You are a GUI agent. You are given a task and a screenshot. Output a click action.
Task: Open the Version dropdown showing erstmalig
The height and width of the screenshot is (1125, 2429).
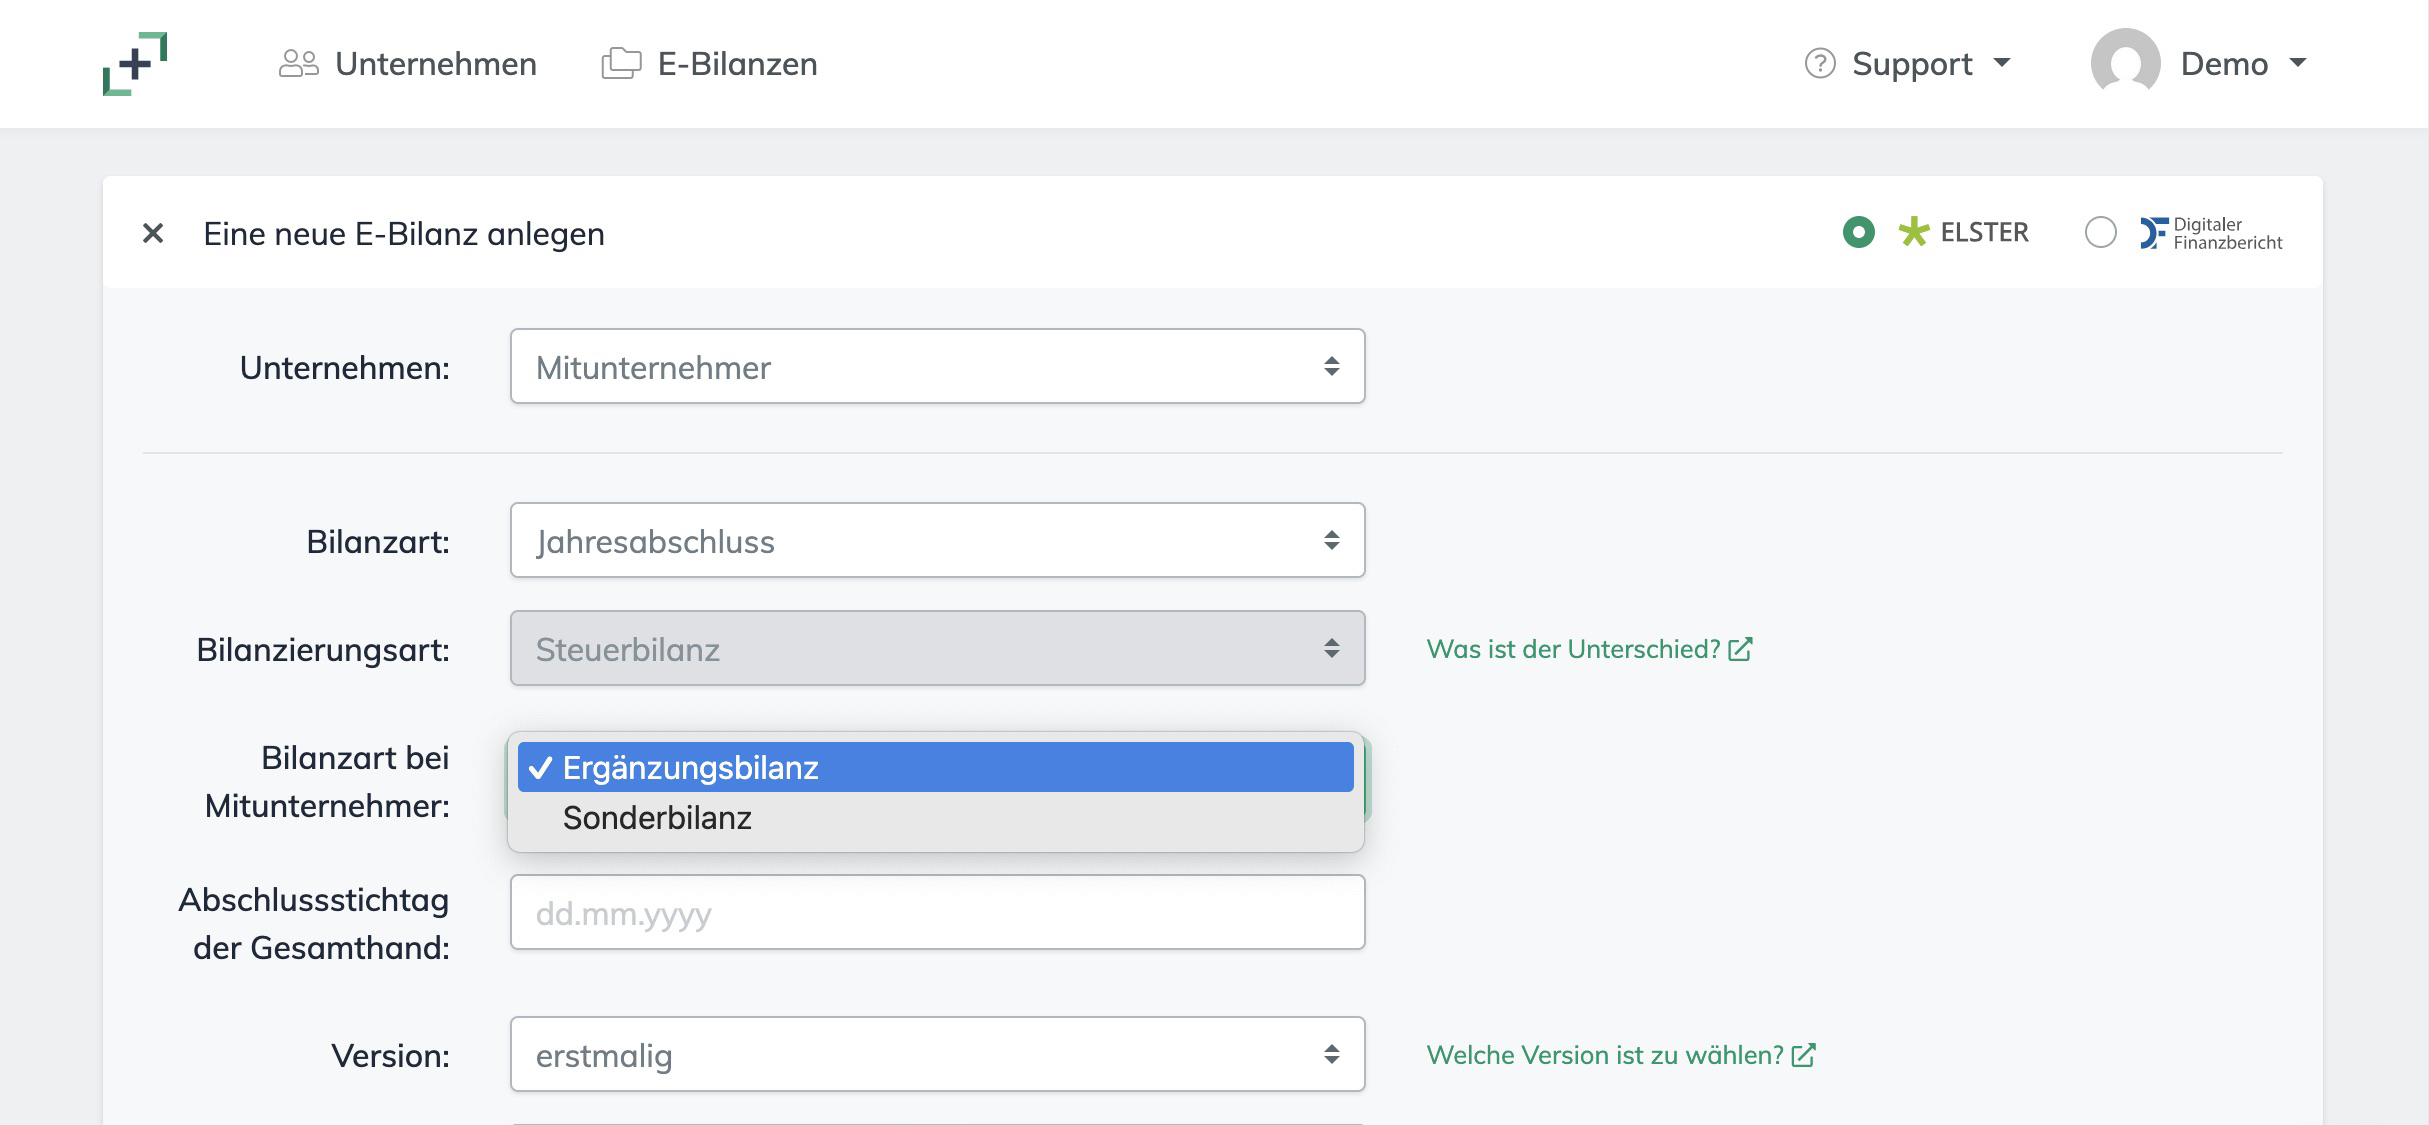click(937, 1055)
